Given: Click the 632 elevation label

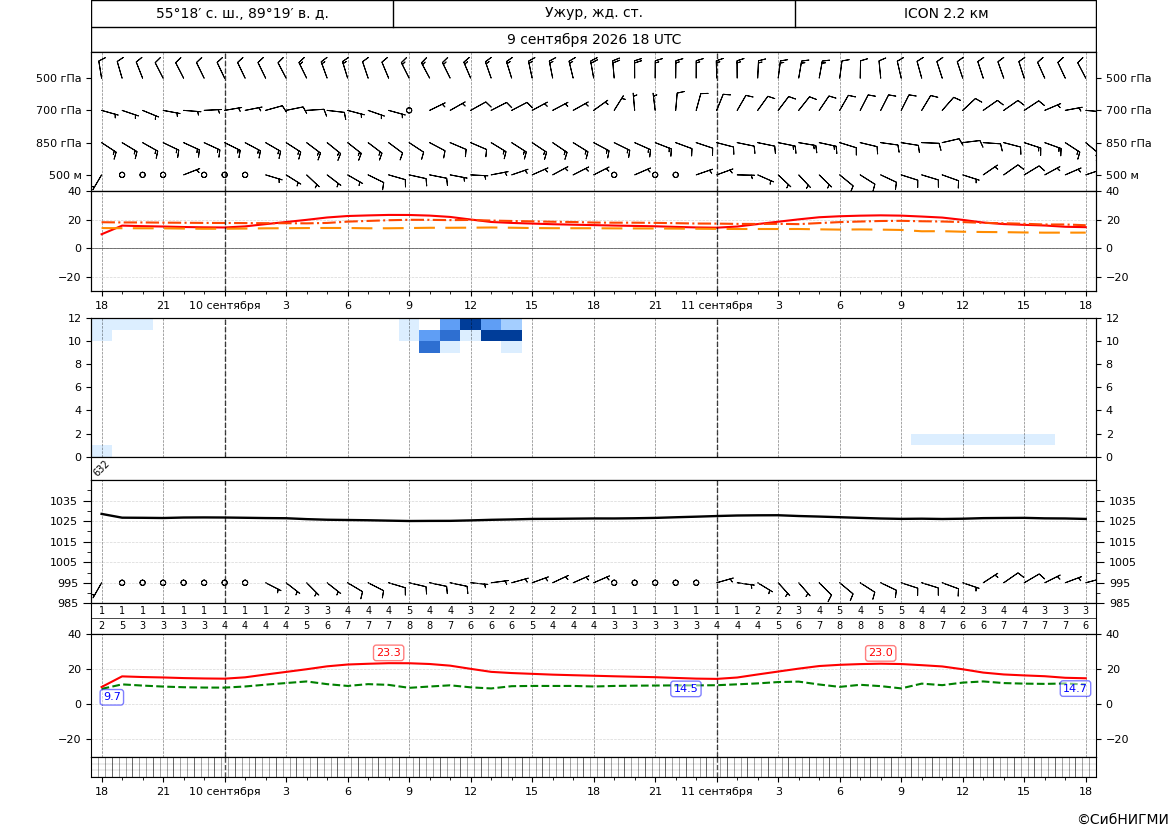Looking at the screenshot, I should (101, 468).
